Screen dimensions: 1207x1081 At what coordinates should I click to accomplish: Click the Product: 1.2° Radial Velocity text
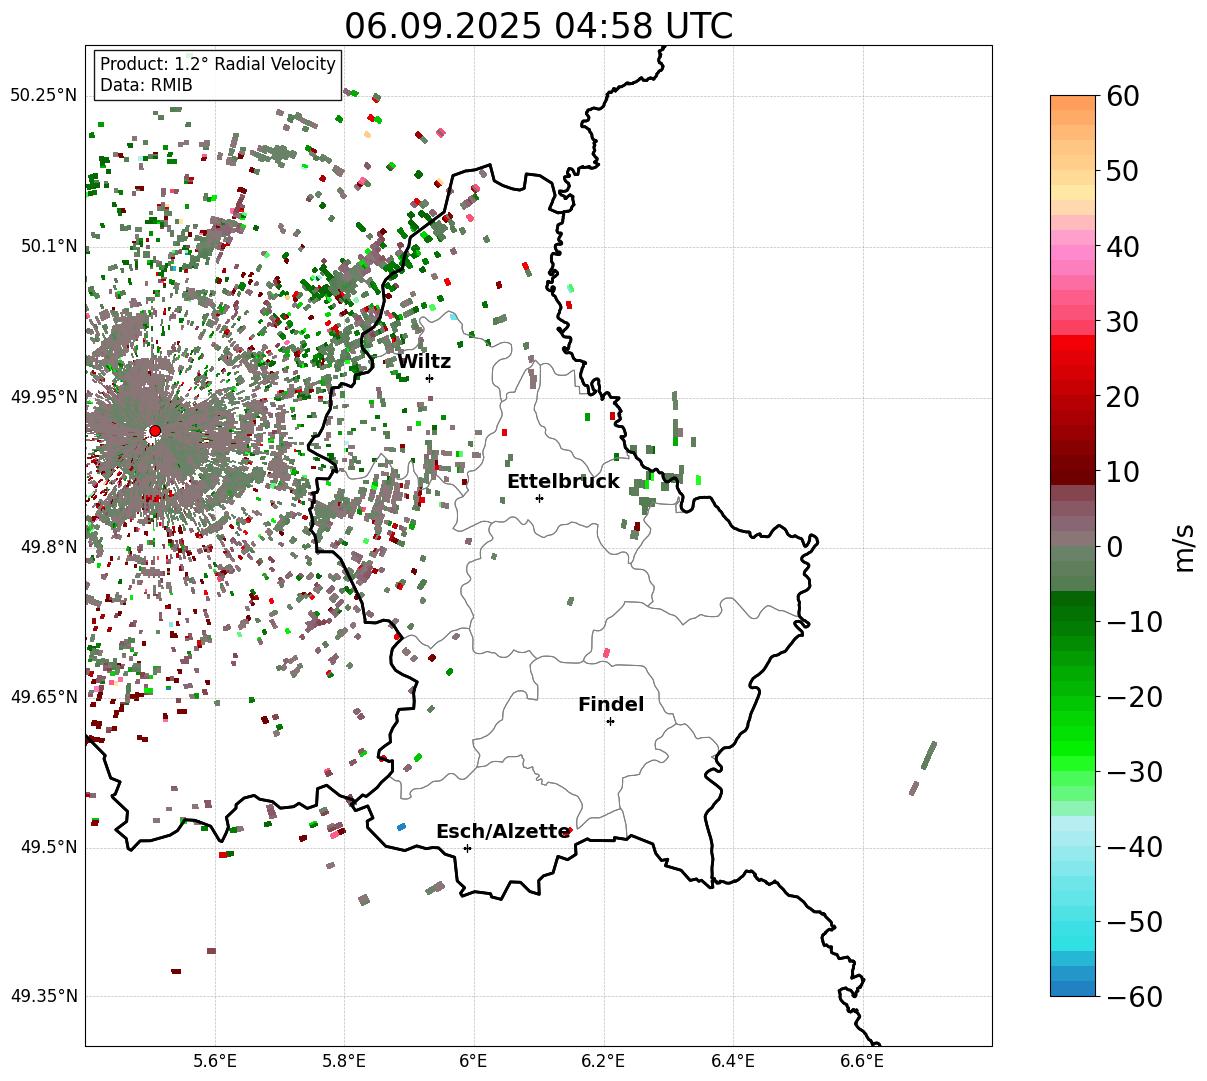(x=218, y=64)
